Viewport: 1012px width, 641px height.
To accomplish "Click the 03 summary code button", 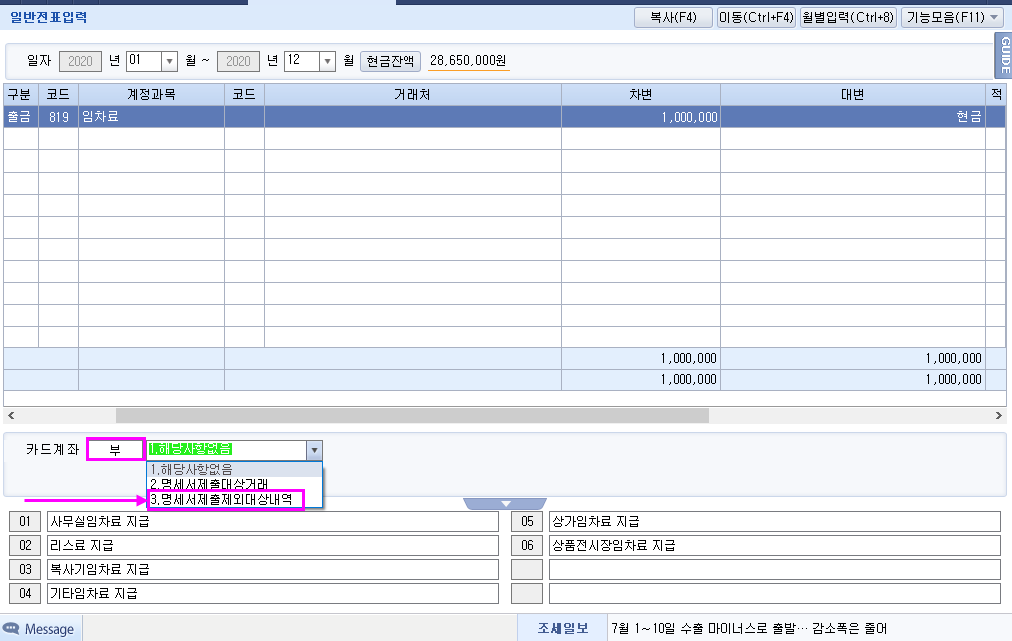I will coord(25,569).
